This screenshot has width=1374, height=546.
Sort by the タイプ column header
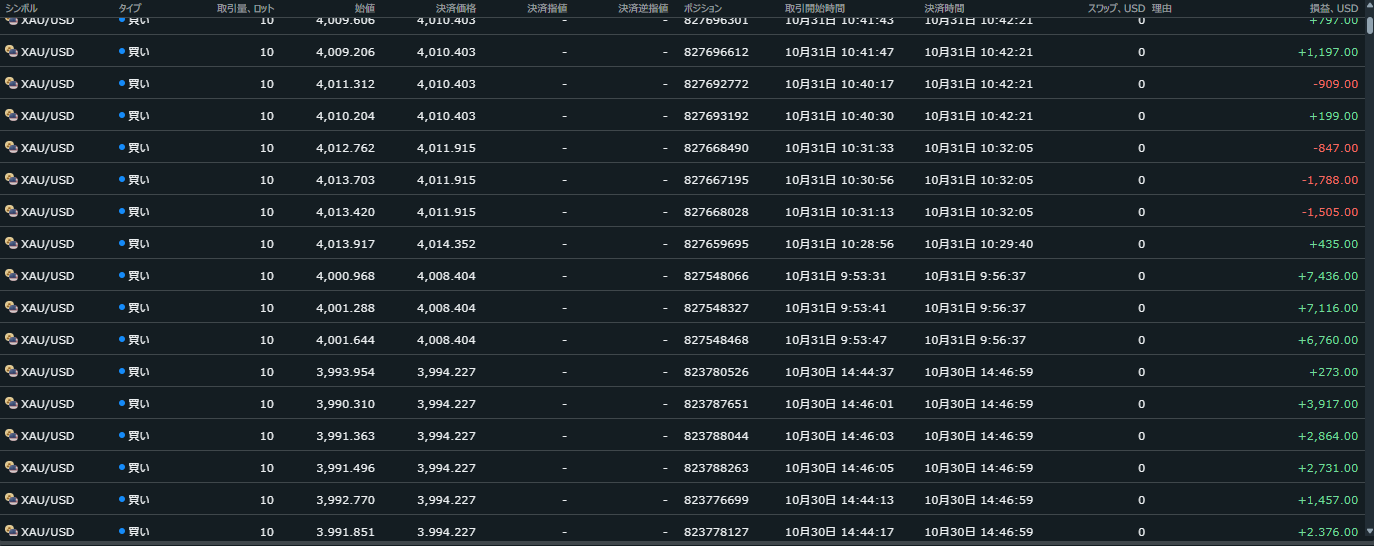point(130,8)
